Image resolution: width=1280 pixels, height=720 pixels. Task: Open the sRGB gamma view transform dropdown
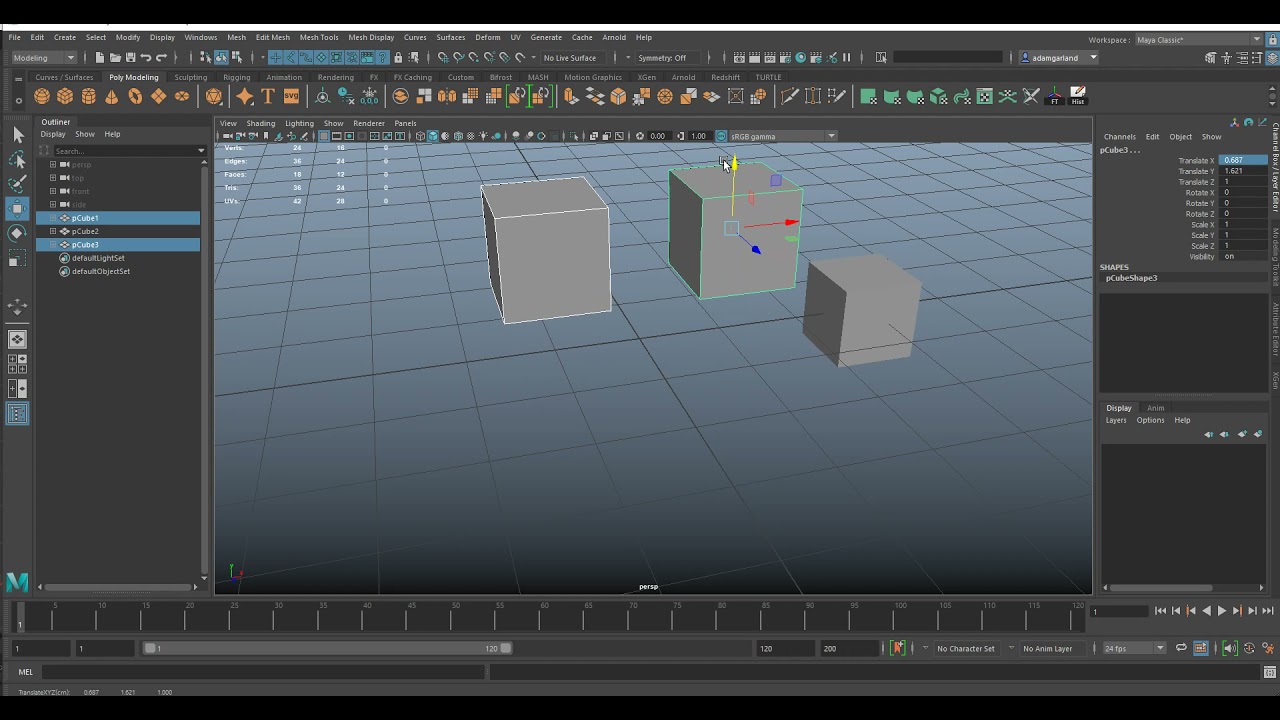(x=783, y=136)
